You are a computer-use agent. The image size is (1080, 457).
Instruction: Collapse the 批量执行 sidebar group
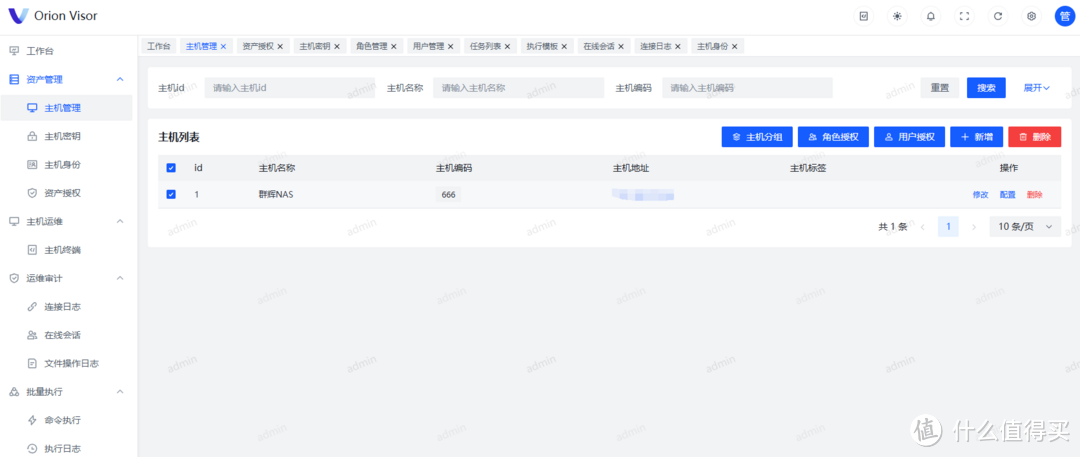[x=66, y=392]
